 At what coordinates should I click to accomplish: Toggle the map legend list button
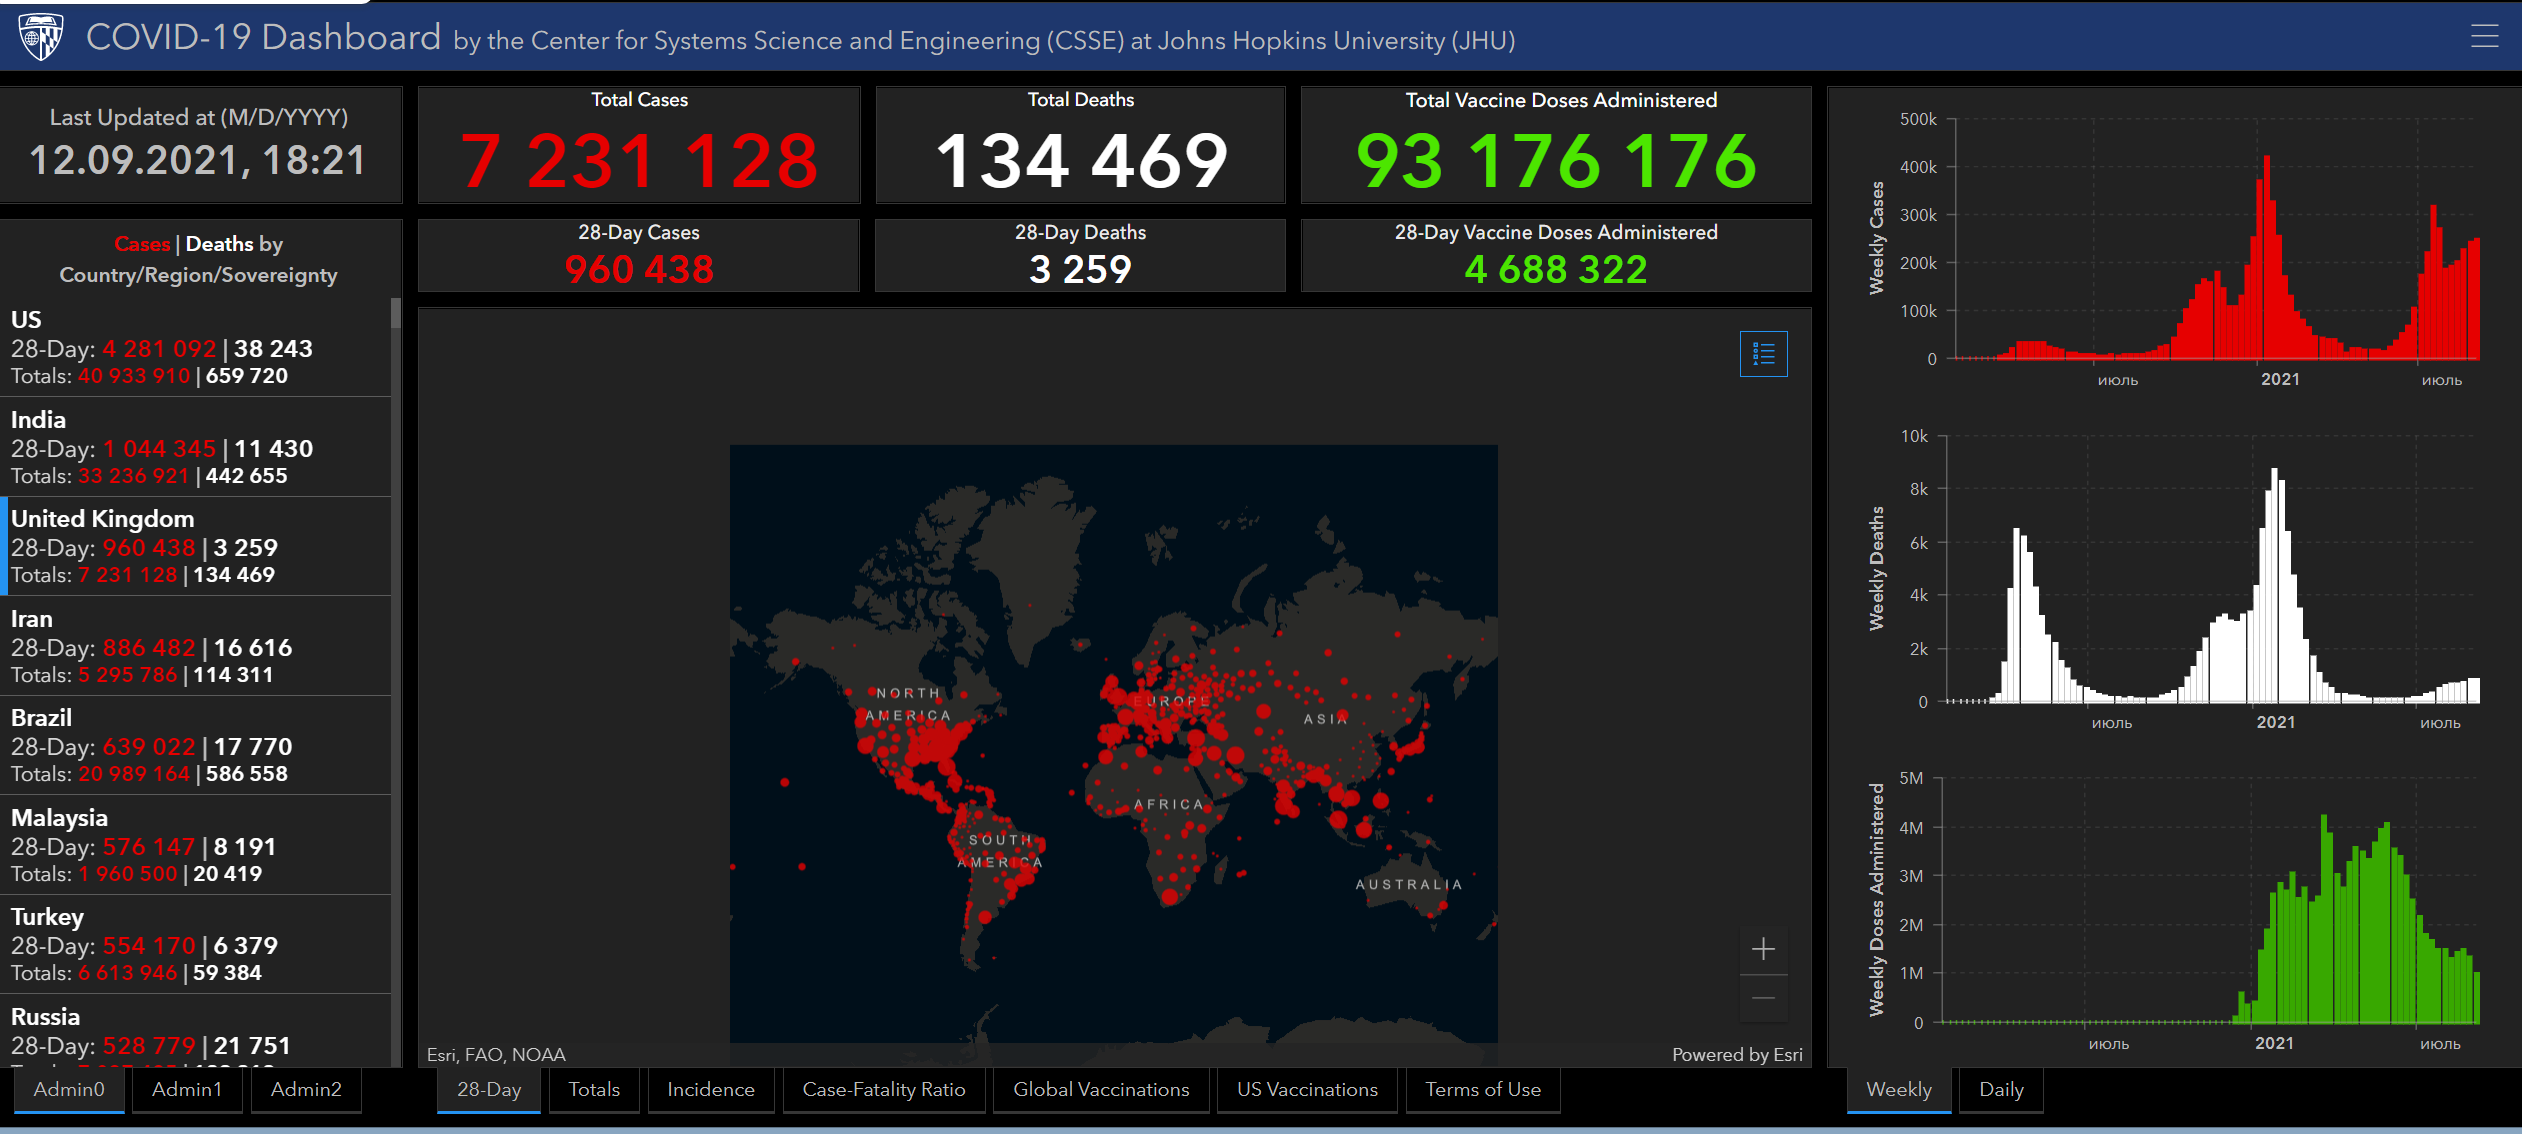tap(1763, 354)
